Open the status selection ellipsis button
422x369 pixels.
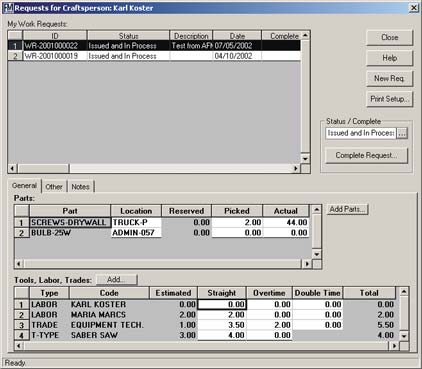point(402,133)
